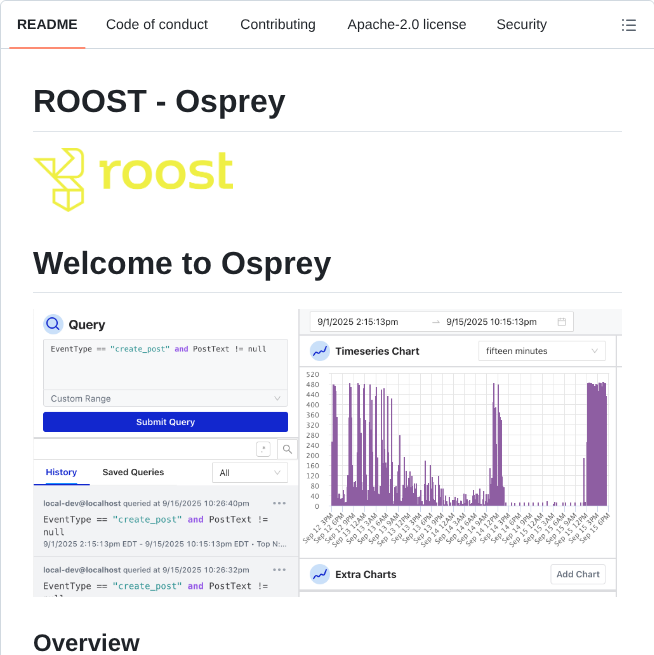The width and height of the screenshot is (654, 655).
Task: Open the All filter dropdown
Action: pyautogui.click(x=250, y=473)
